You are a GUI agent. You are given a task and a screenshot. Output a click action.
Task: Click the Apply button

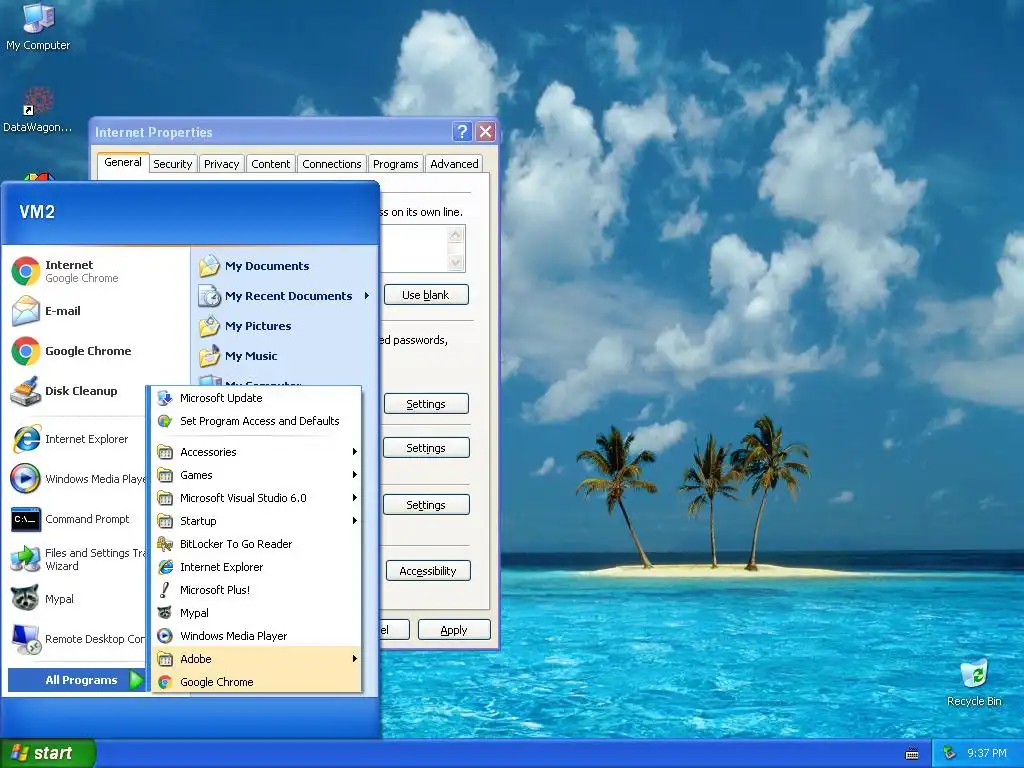click(x=454, y=630)
